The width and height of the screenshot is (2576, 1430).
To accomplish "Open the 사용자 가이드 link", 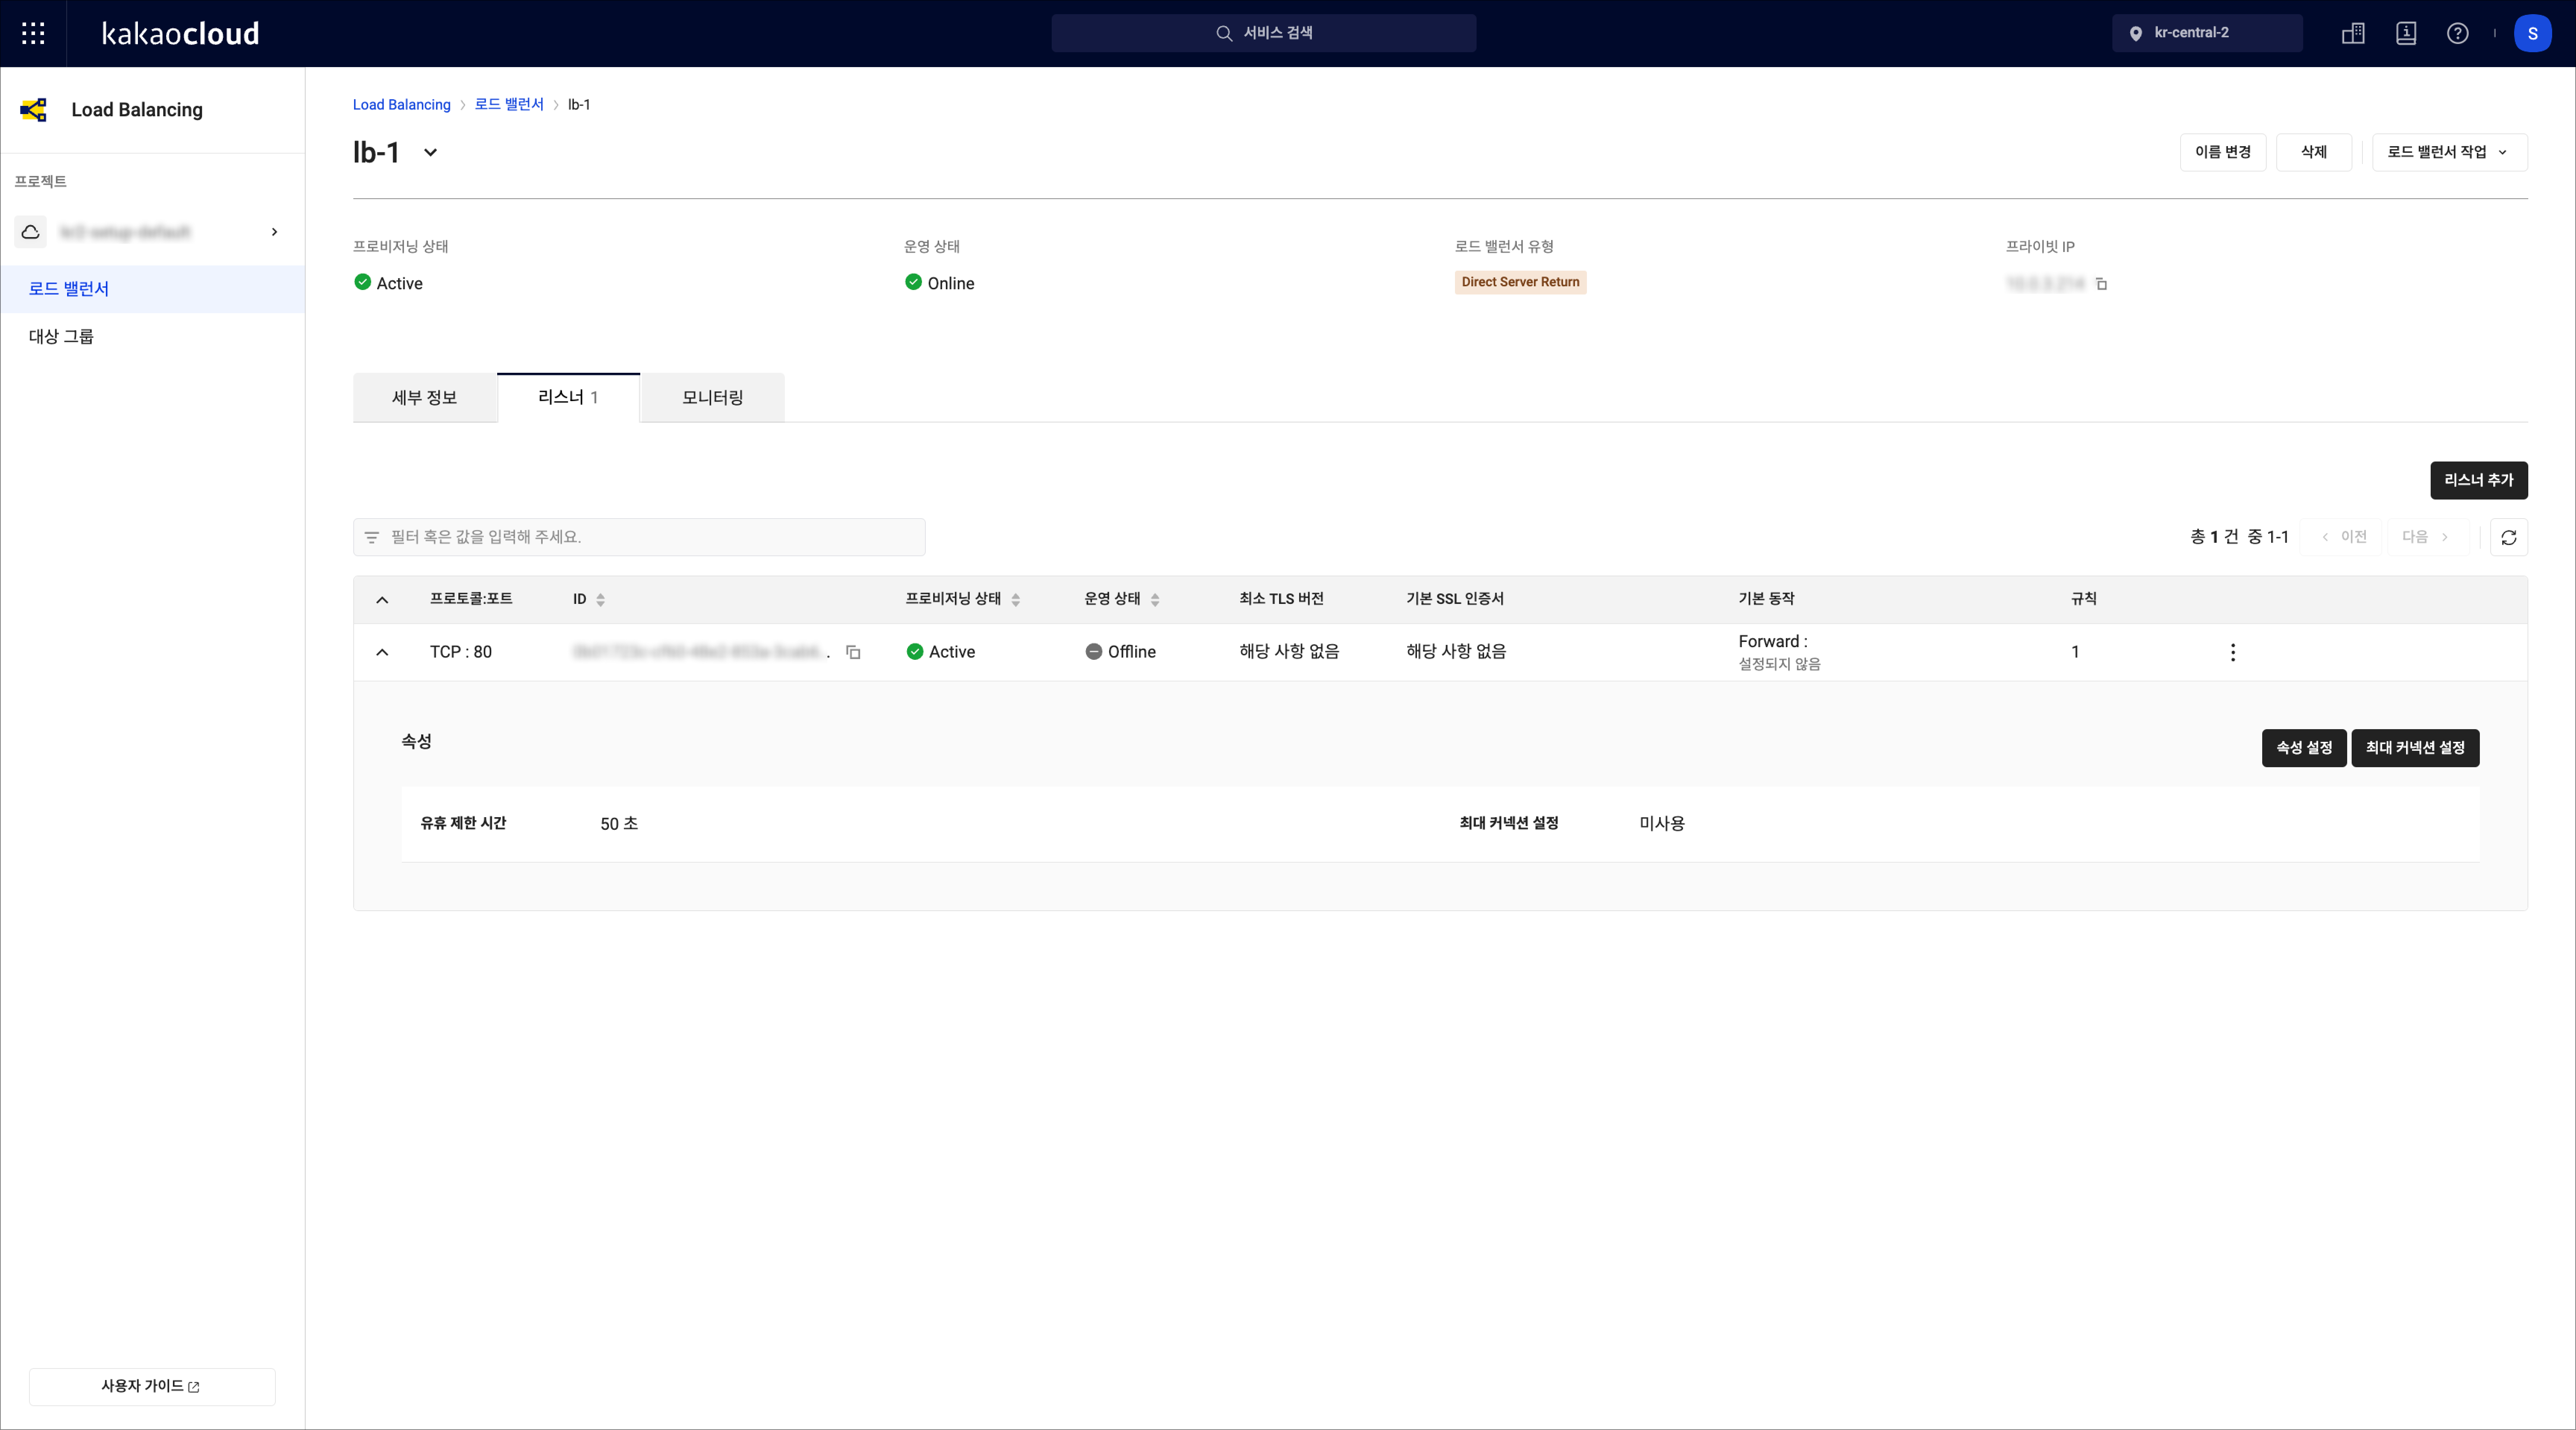I will click(152, 1387).
